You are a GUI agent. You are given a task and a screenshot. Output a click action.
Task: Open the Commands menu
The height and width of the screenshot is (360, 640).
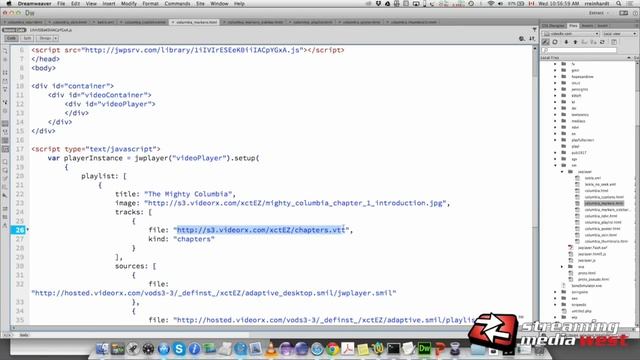177,4
